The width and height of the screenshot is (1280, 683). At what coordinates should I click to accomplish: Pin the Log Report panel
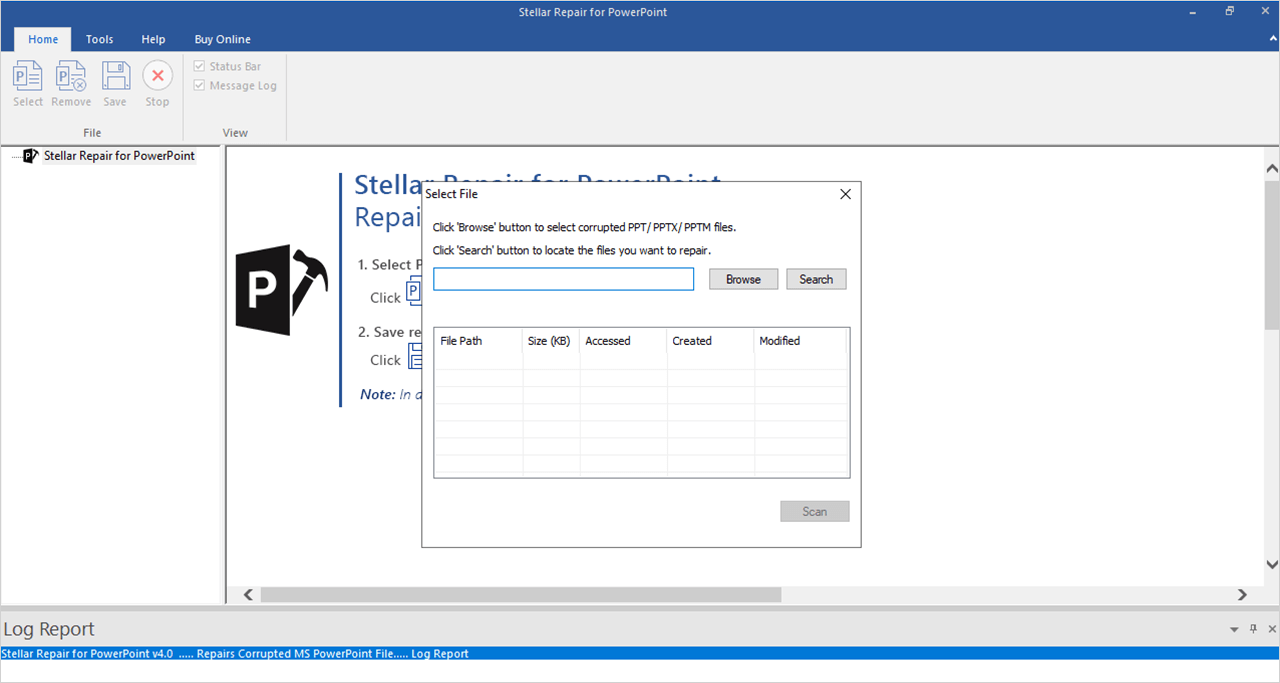pyautogui.click(x=1252, y=629)
